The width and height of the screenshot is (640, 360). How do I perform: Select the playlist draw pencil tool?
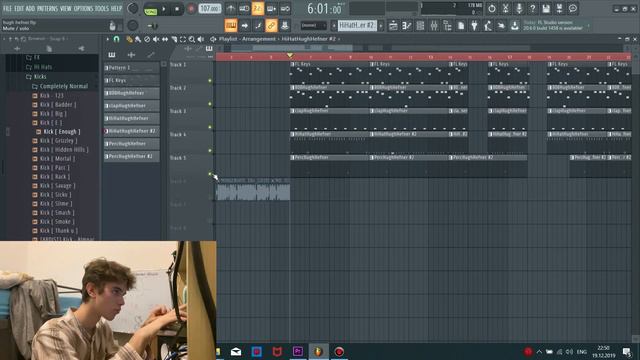pos(129,39)
